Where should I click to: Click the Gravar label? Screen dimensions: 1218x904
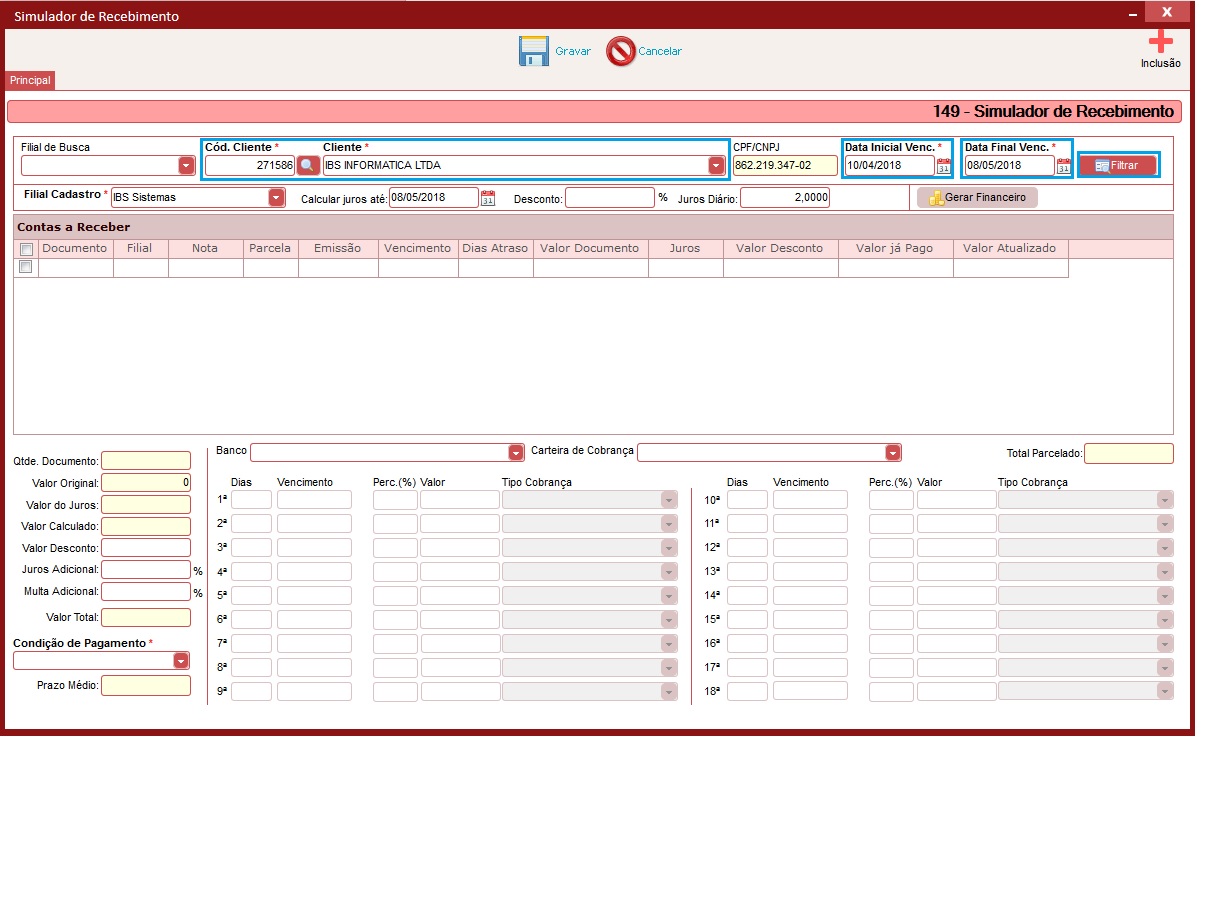(573, 51)
